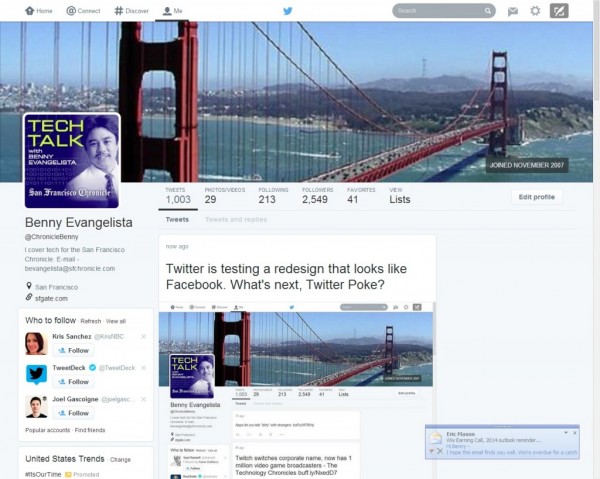Screen dimensions: 600x479
Task: Click the bevangelista@sfchronicle.com email text
Action: point(70,269)
